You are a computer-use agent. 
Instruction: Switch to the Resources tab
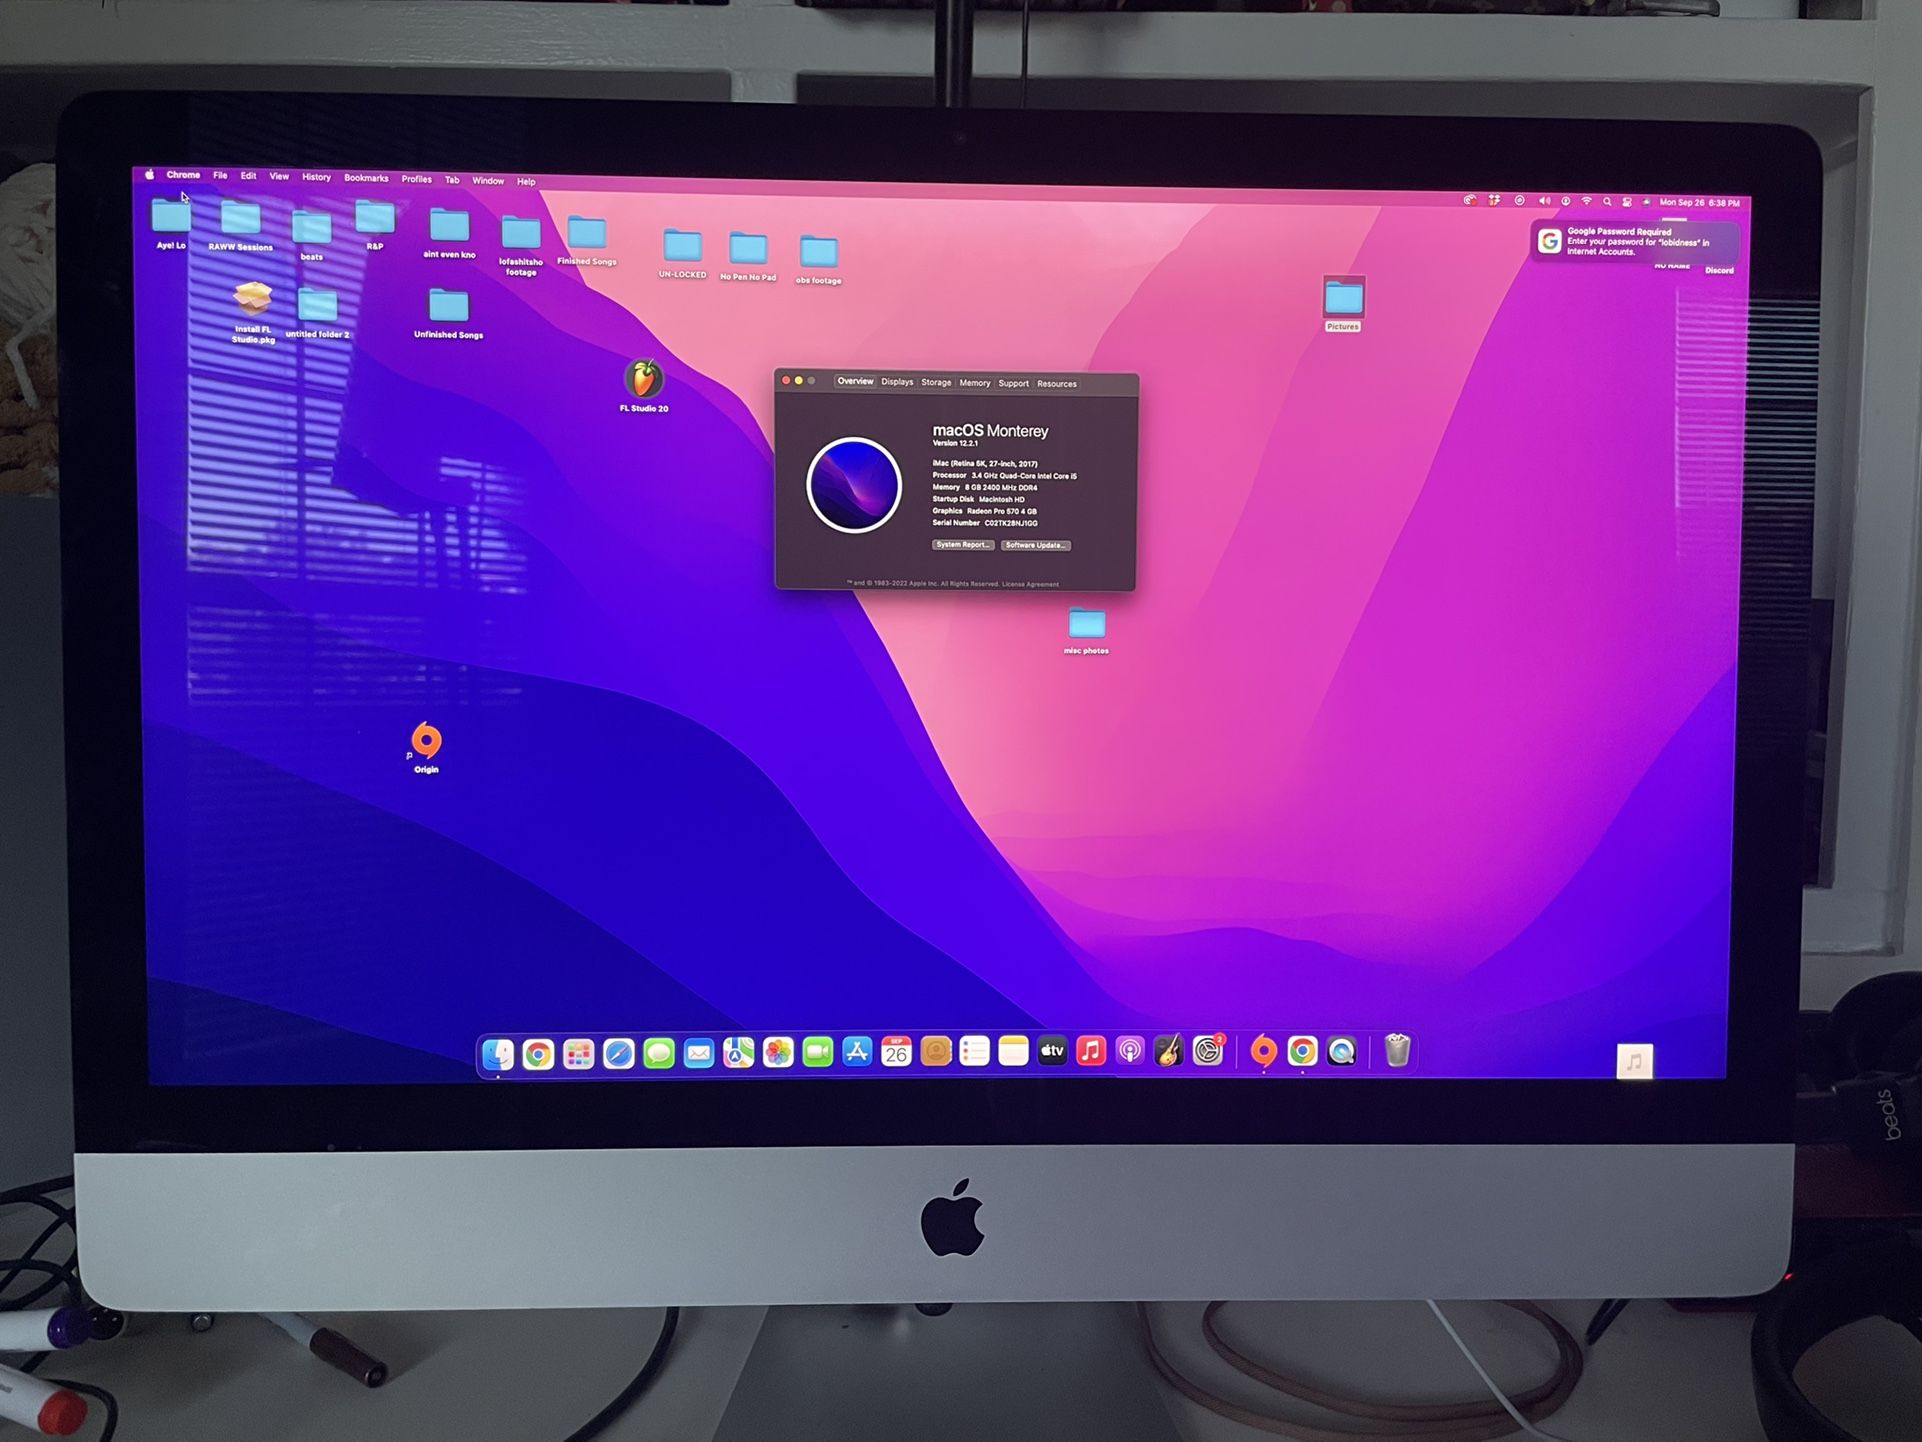1057,384
